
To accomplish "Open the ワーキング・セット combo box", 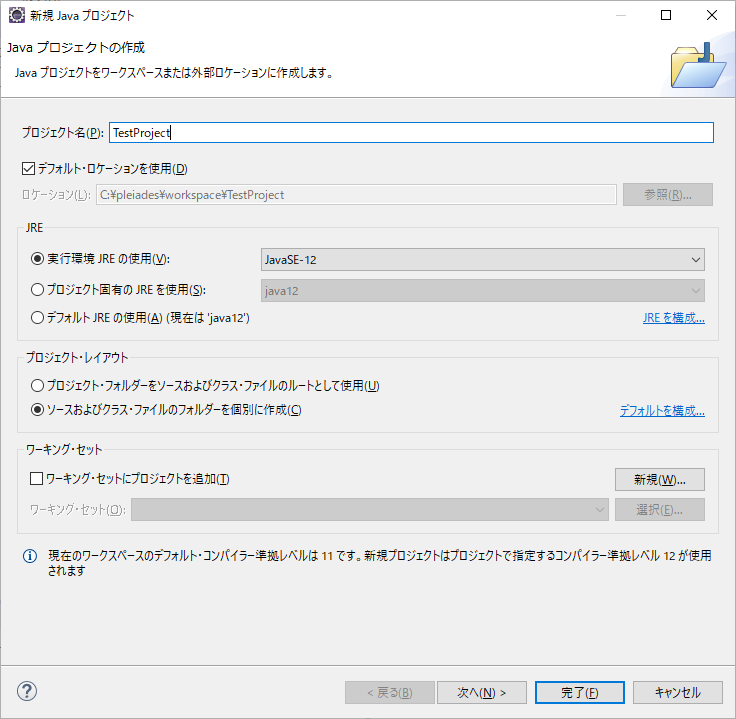I will (370, 510).
